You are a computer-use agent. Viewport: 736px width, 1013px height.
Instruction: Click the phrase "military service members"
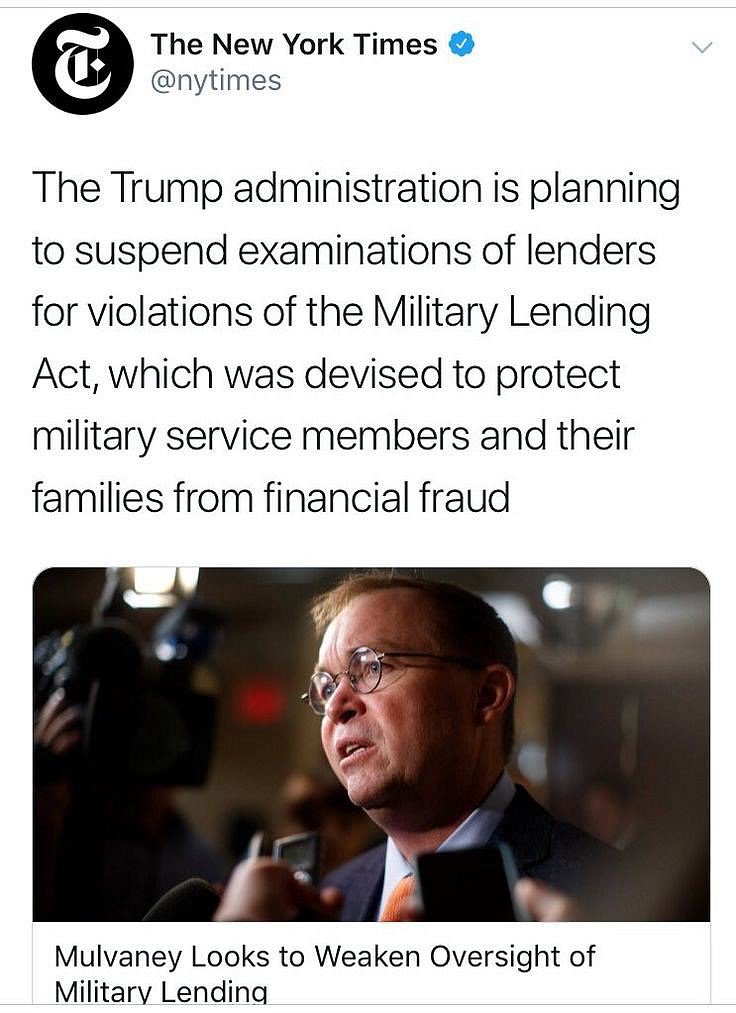(x=258, y=436)
